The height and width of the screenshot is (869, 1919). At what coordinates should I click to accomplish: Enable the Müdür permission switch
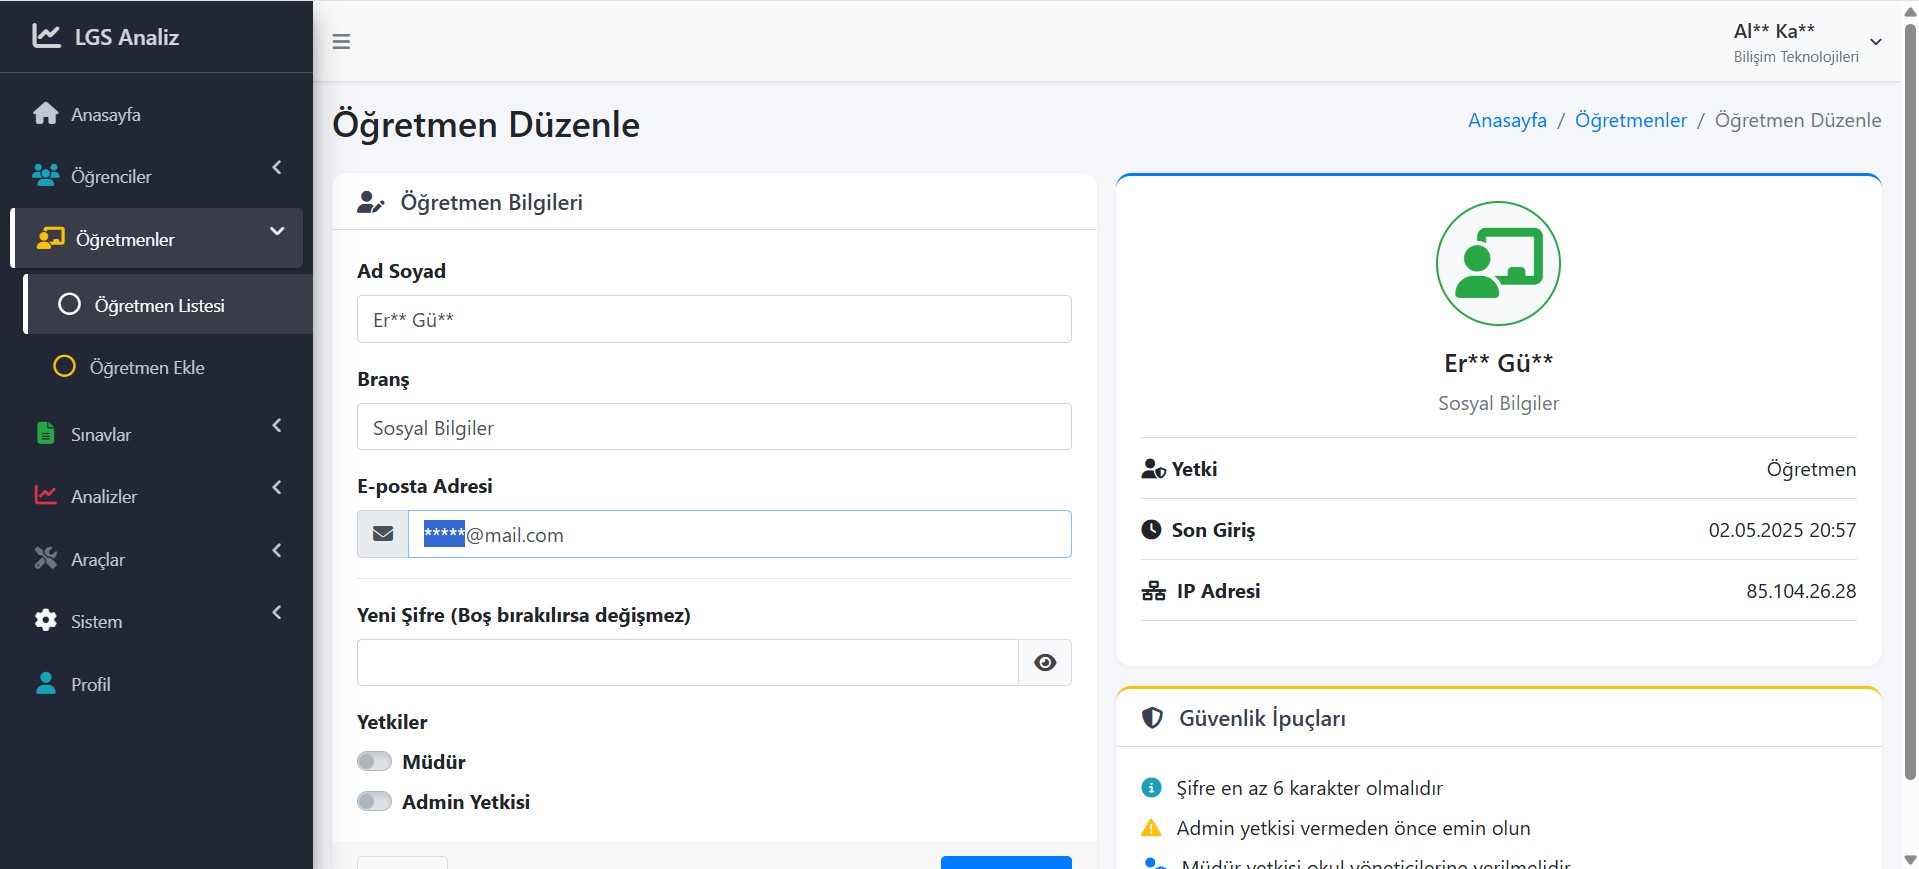[374, 762]
